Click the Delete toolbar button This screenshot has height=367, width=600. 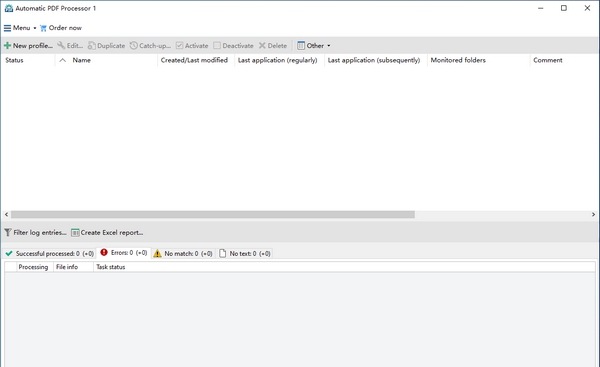tap(273, 46)
